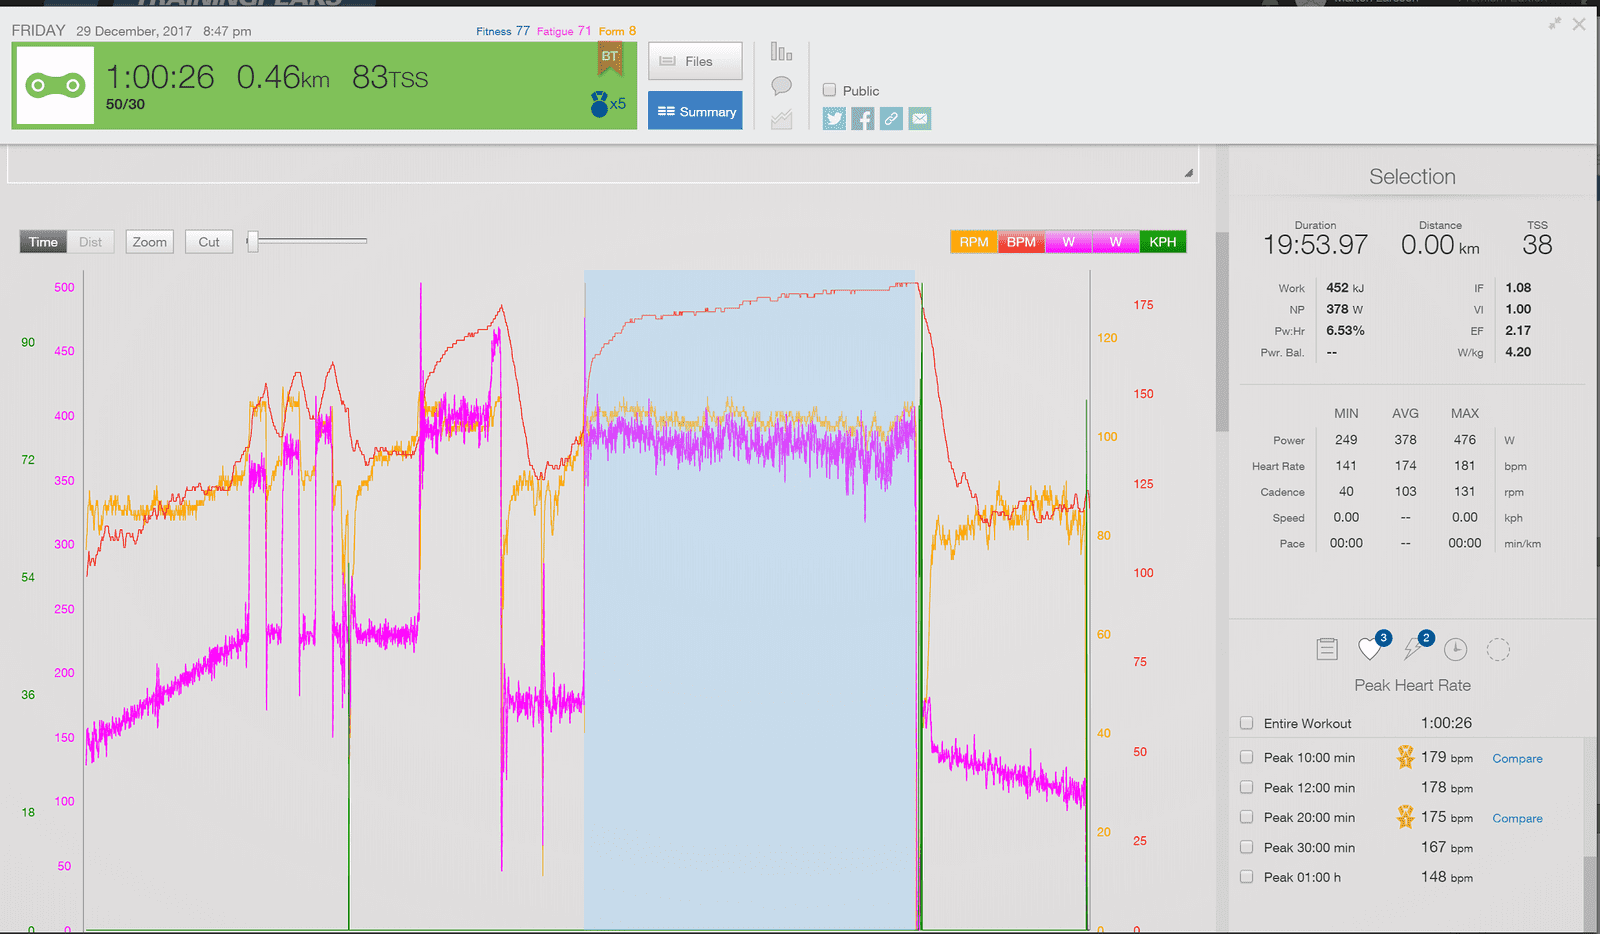Toggle BPM heart rate channel
This screenshot has height=934, width=1600.
(1021, 242)
